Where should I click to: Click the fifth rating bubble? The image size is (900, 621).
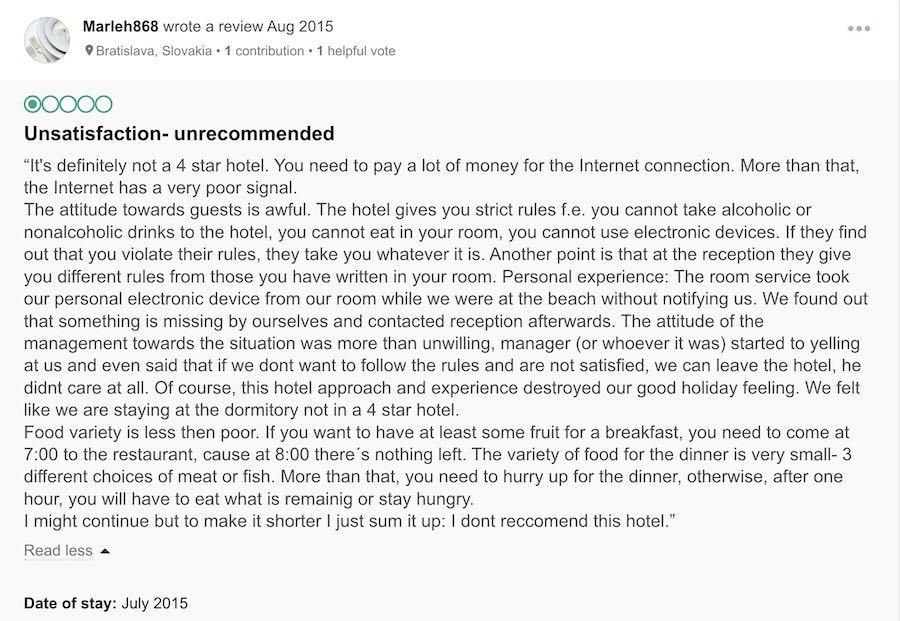(x=104, y=104)
